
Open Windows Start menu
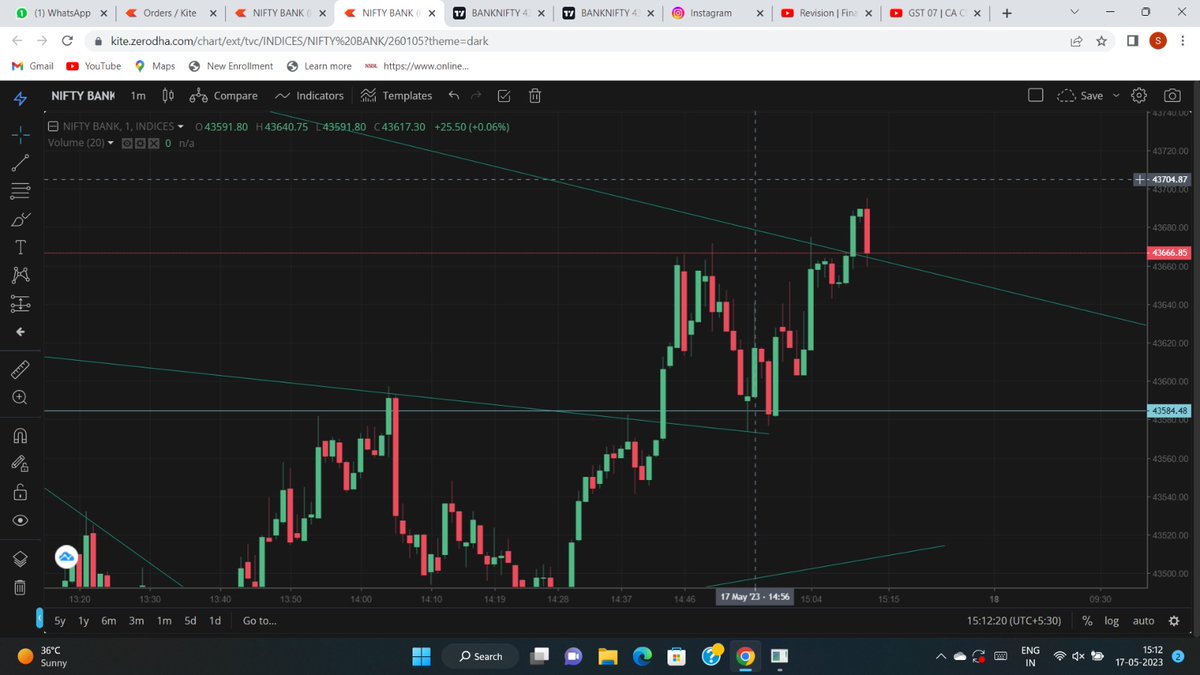[x=421, y=656]
